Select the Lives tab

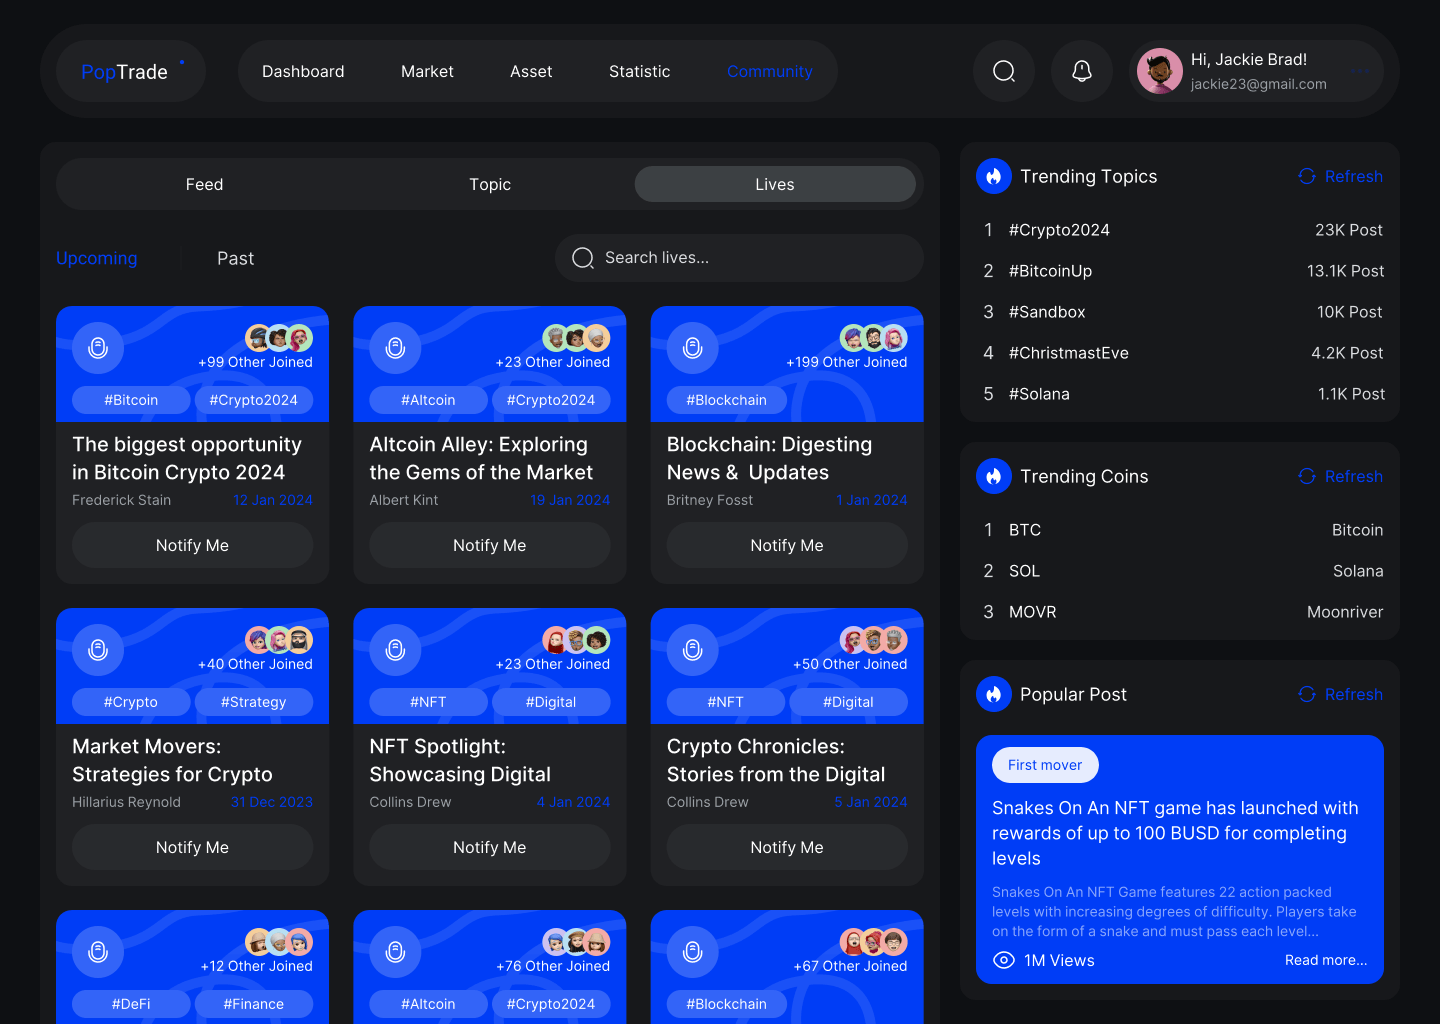pyautogui.click(x=775, y=184)
